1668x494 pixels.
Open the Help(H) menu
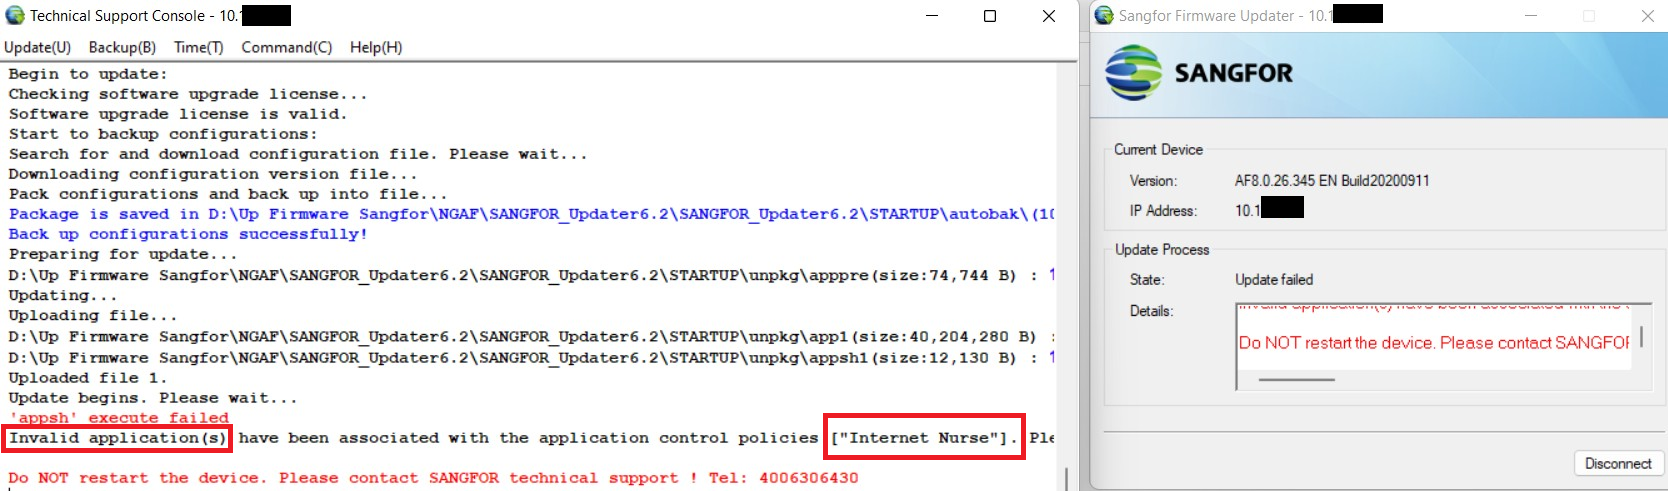pyautogui.click(x=376, y=47)
